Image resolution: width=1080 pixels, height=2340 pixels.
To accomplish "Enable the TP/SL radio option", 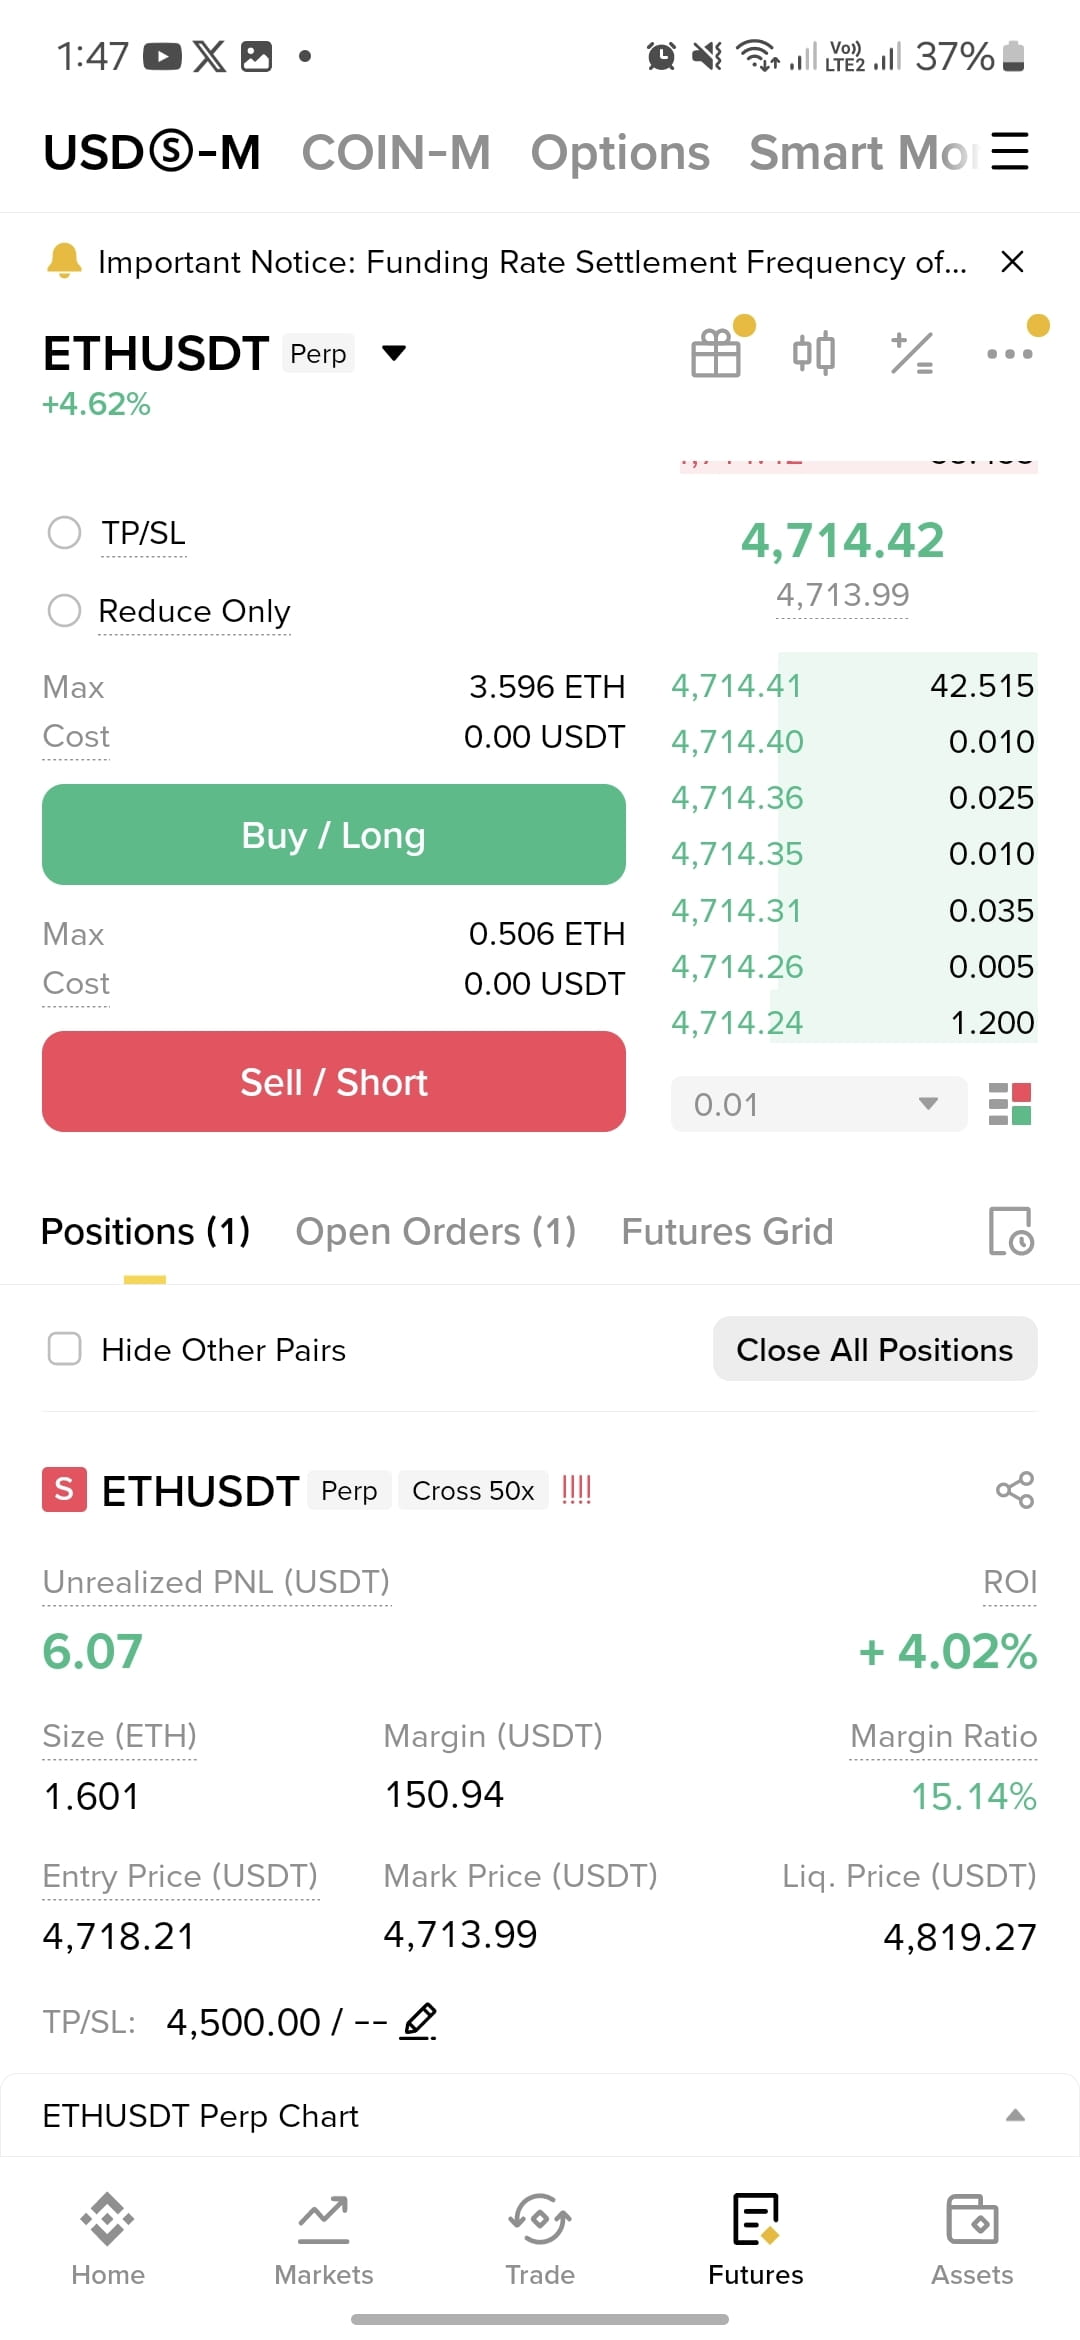I will click(x=65, y=533).
